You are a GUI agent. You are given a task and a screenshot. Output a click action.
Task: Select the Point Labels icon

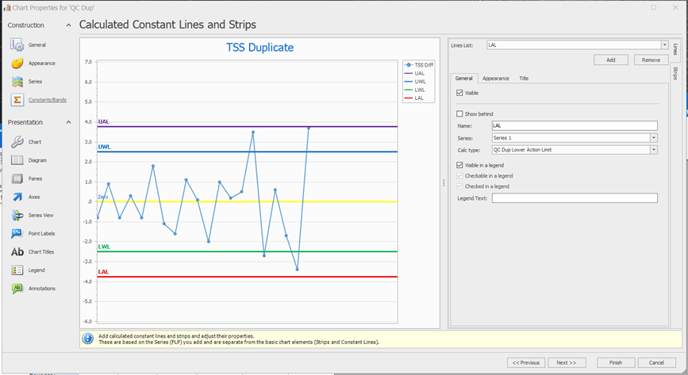17,233
